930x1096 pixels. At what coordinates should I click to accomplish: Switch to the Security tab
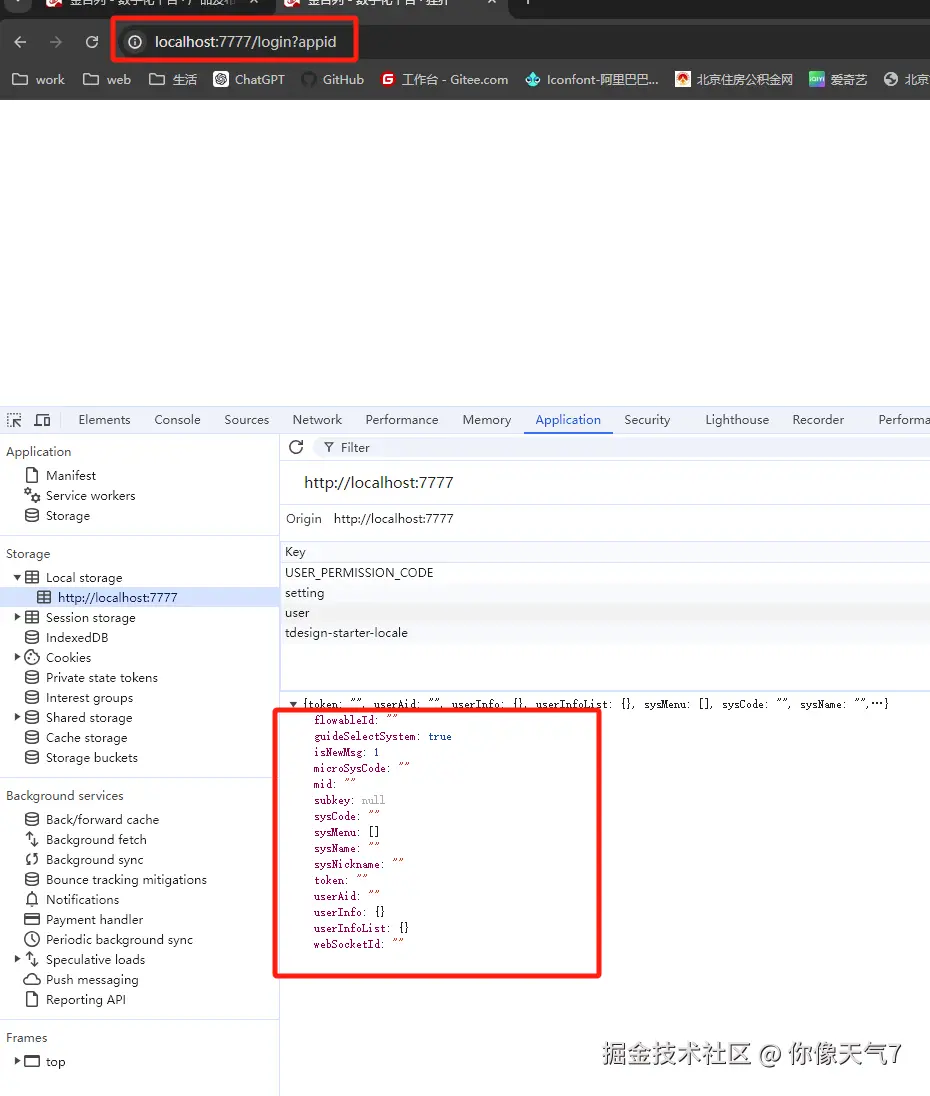point(647,420)
